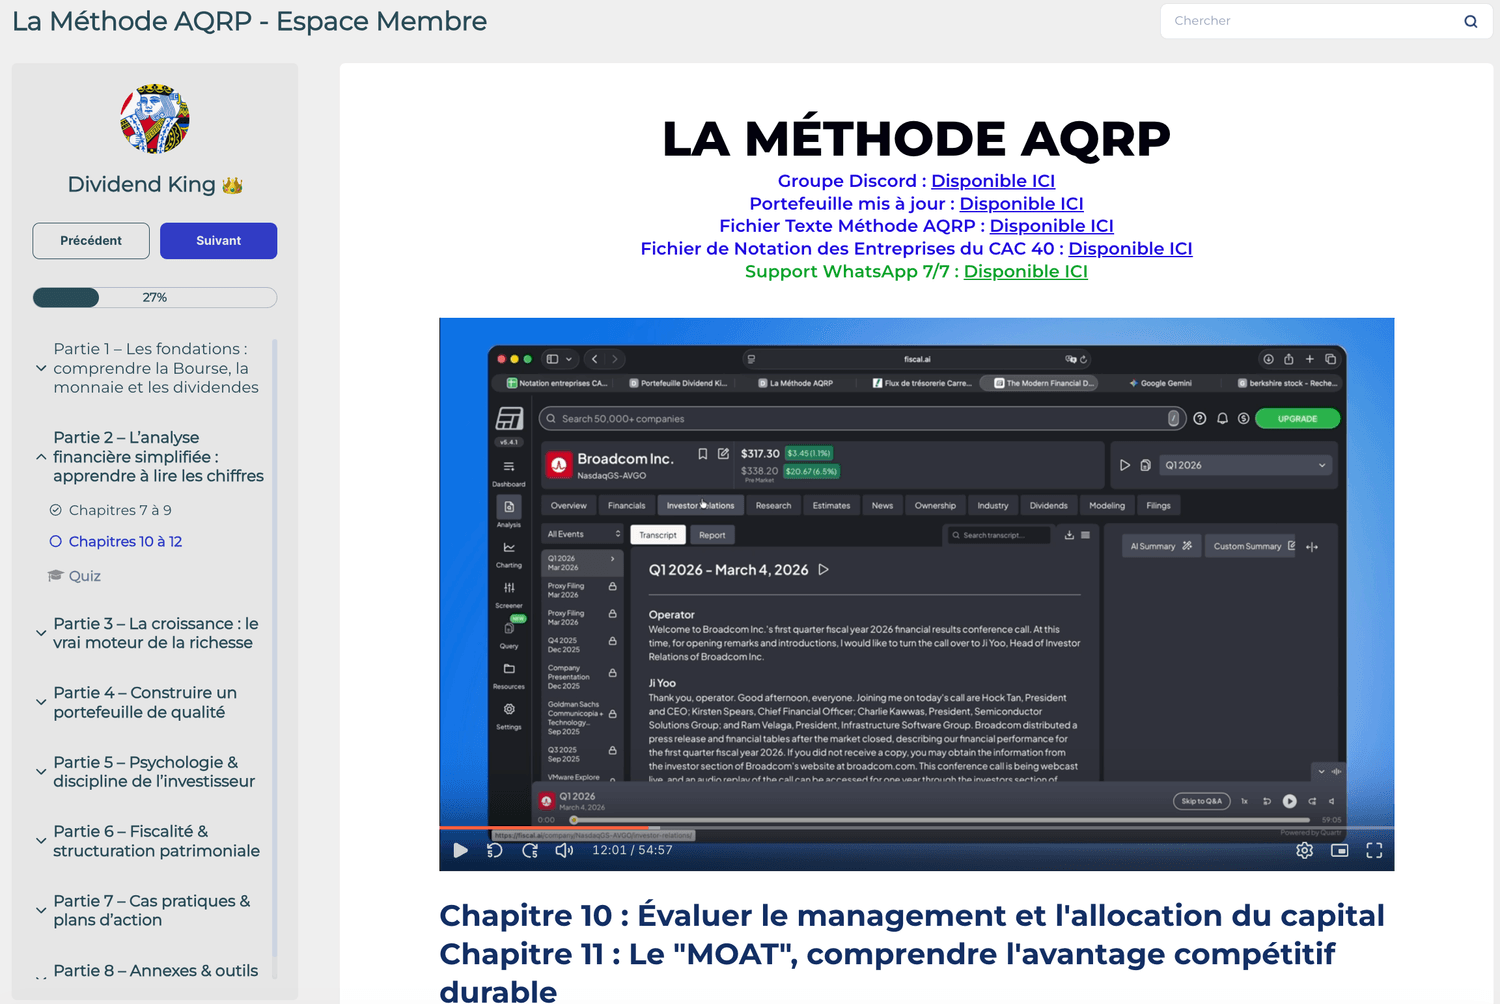Click the 12:01 / 54:57 video time display

632,850
